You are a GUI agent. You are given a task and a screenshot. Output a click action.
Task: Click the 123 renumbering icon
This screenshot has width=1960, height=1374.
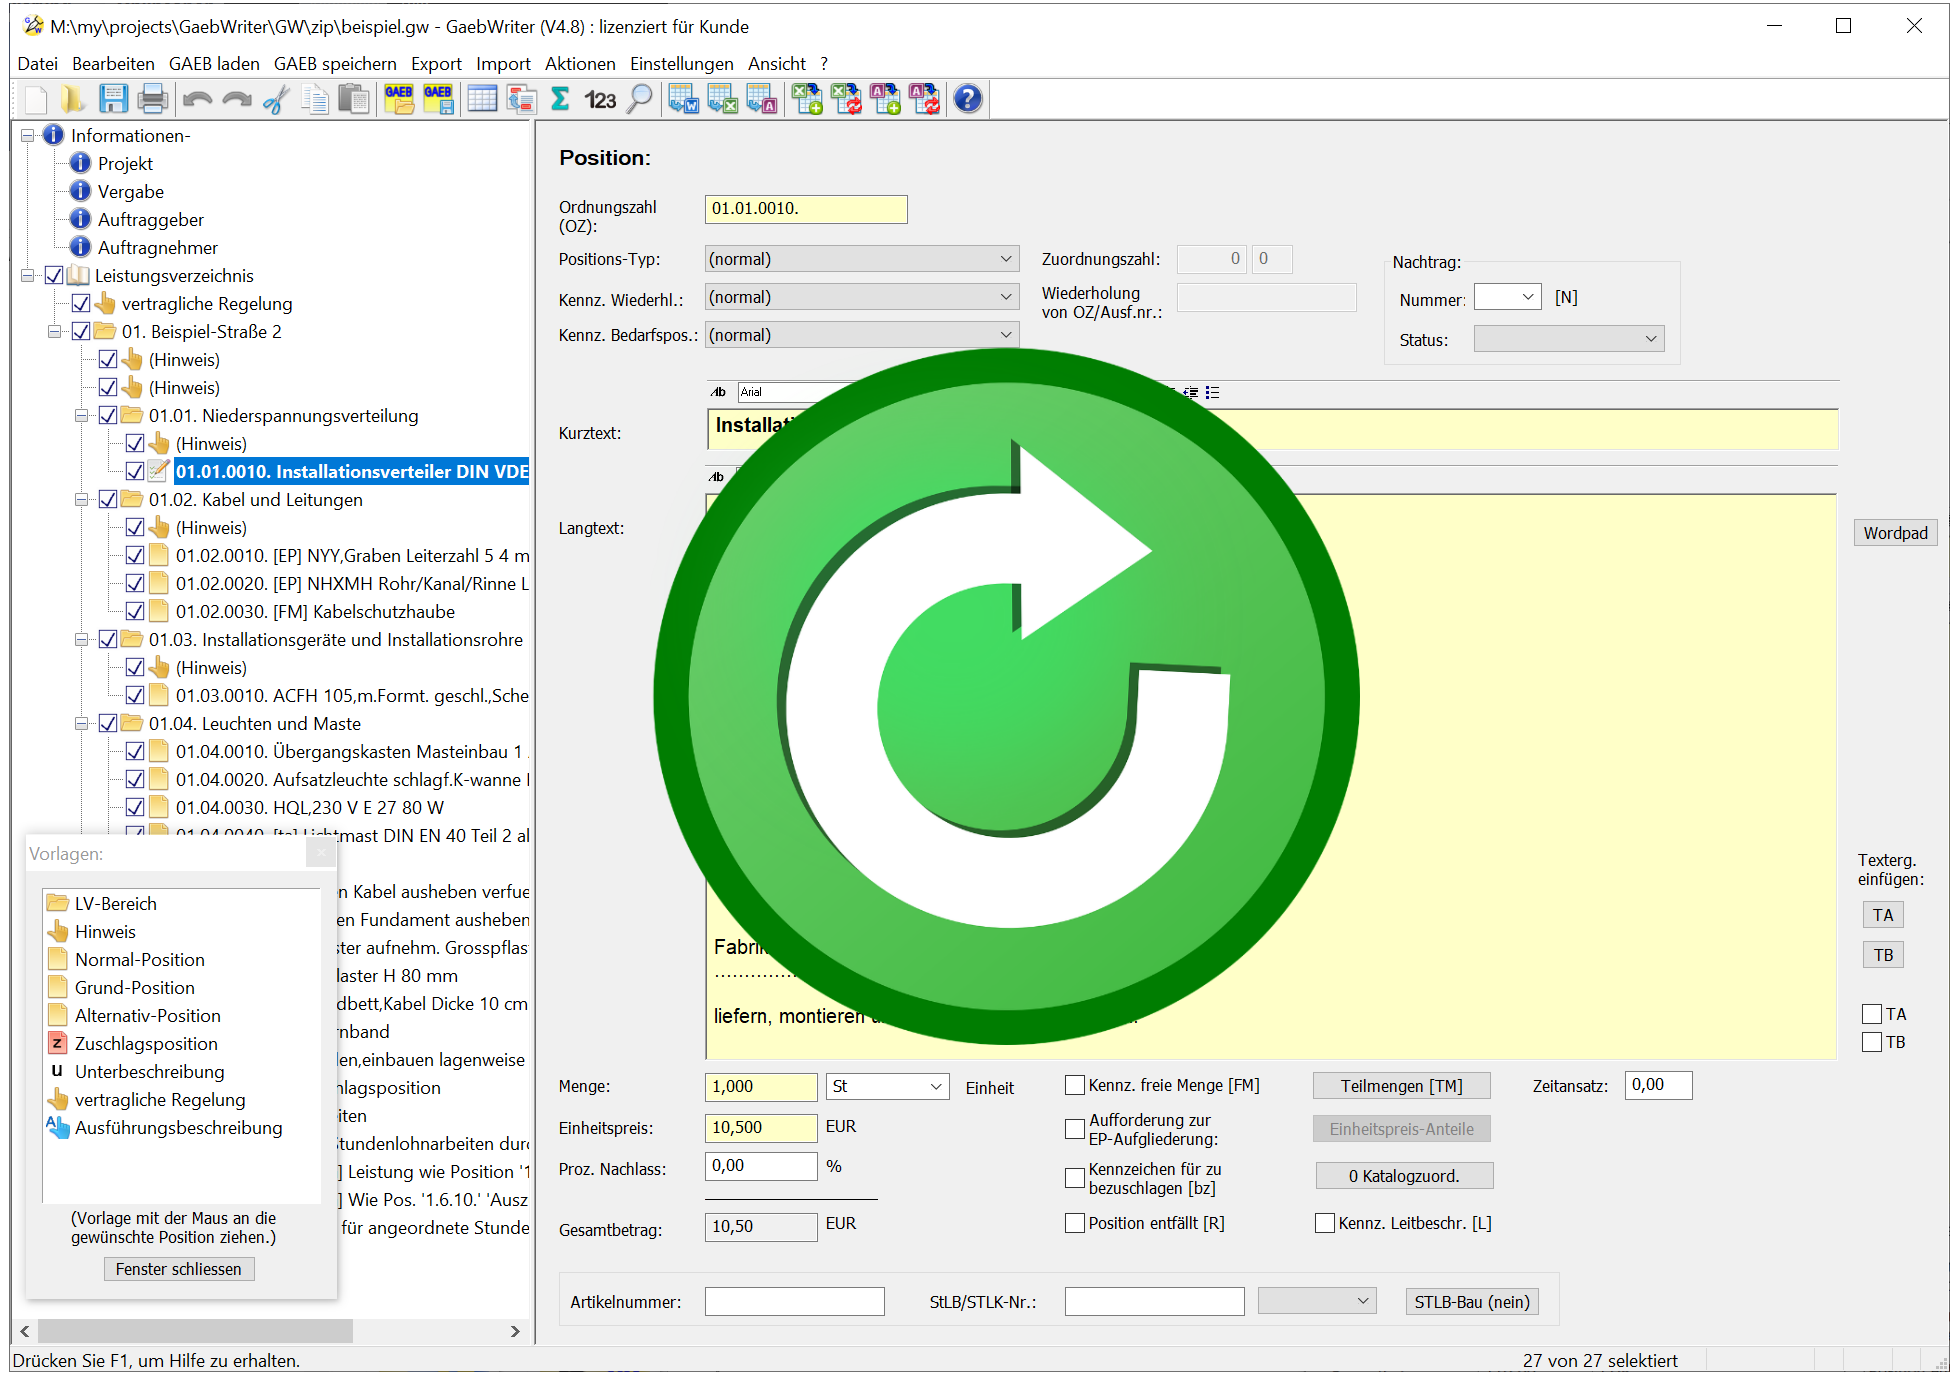(x=600, y=99)
